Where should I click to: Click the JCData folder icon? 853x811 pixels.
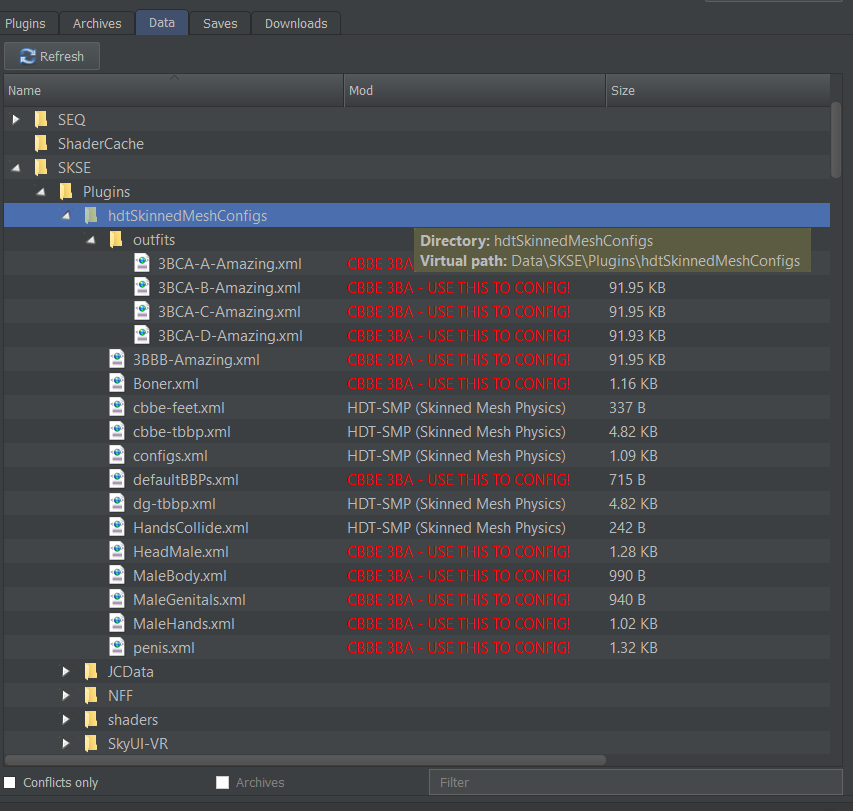[x=91, y=671]
